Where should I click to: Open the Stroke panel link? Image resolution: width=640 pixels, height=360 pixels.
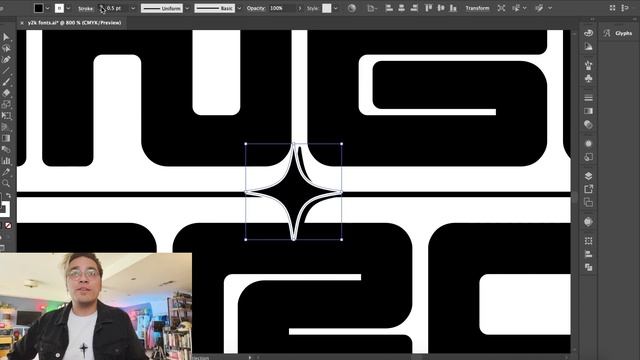tap(85, 9)
